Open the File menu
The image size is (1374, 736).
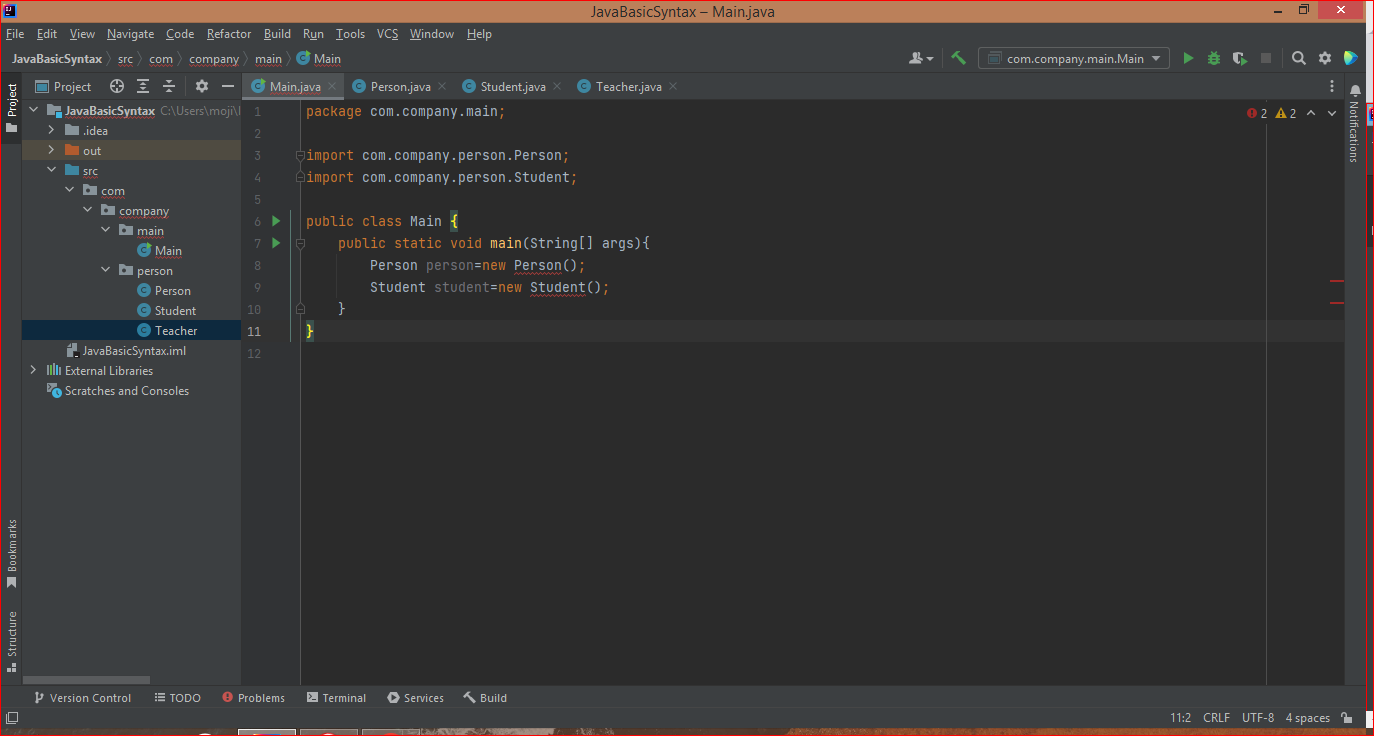14,34
